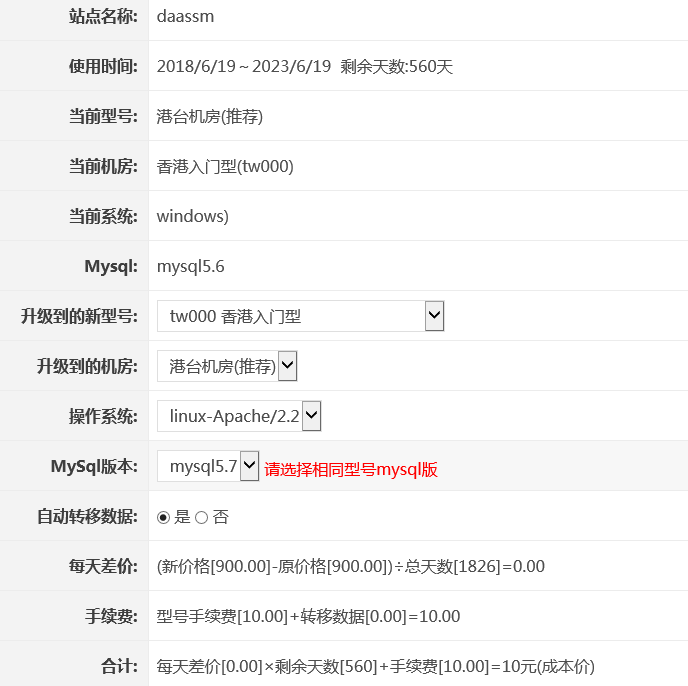Click the 剩余天数:560天 text
Screen dimensions: 688x686
tap(397, 66)
